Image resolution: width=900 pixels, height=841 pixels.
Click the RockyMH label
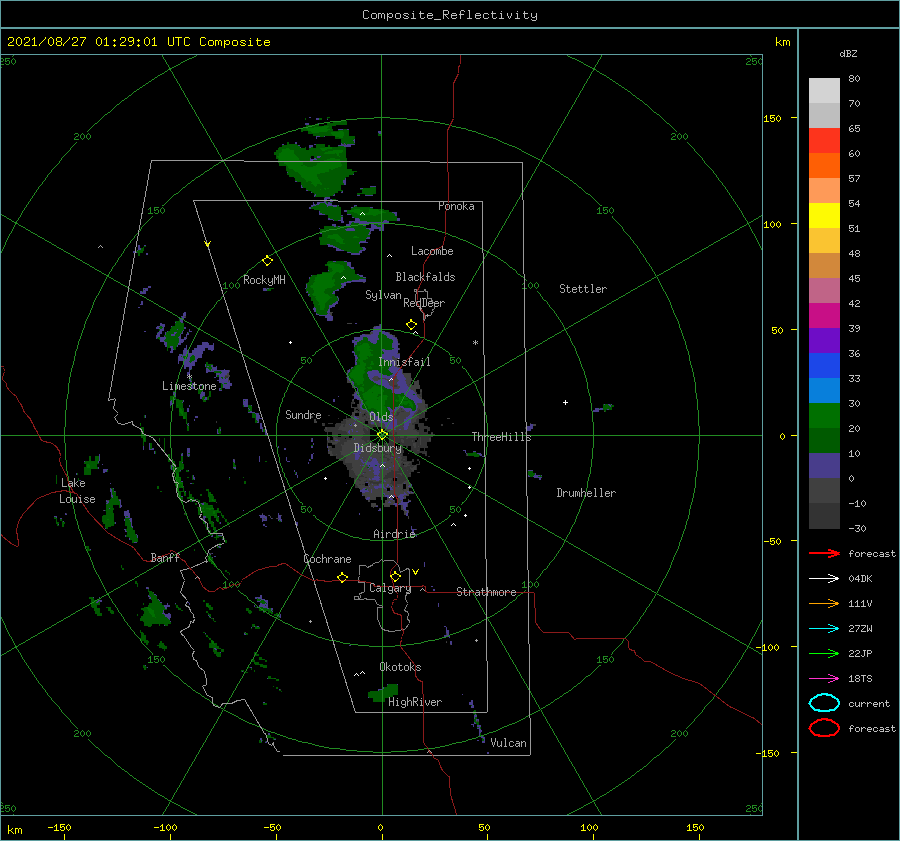(x=264, y=280)
